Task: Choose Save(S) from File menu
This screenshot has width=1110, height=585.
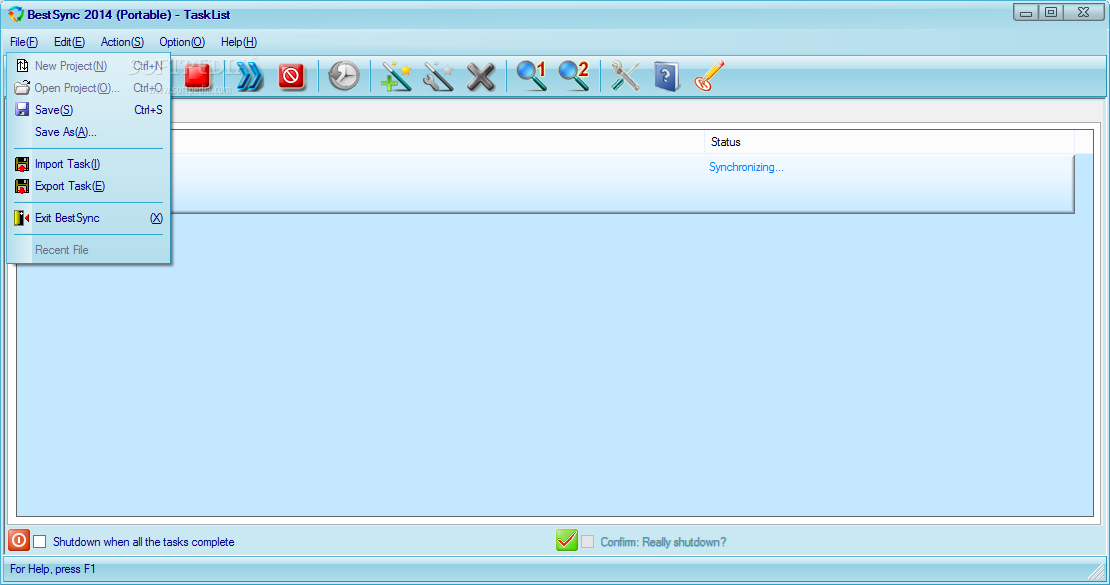Action: click(88, 110)
